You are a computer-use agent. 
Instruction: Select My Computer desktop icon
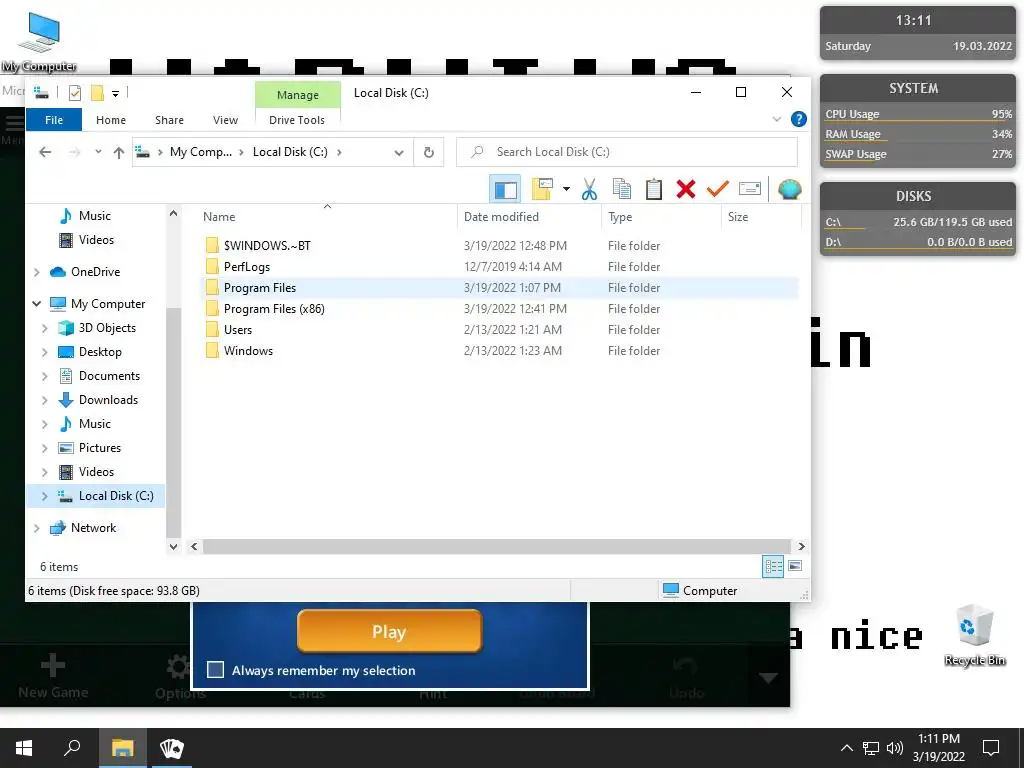tap(39, 40)
